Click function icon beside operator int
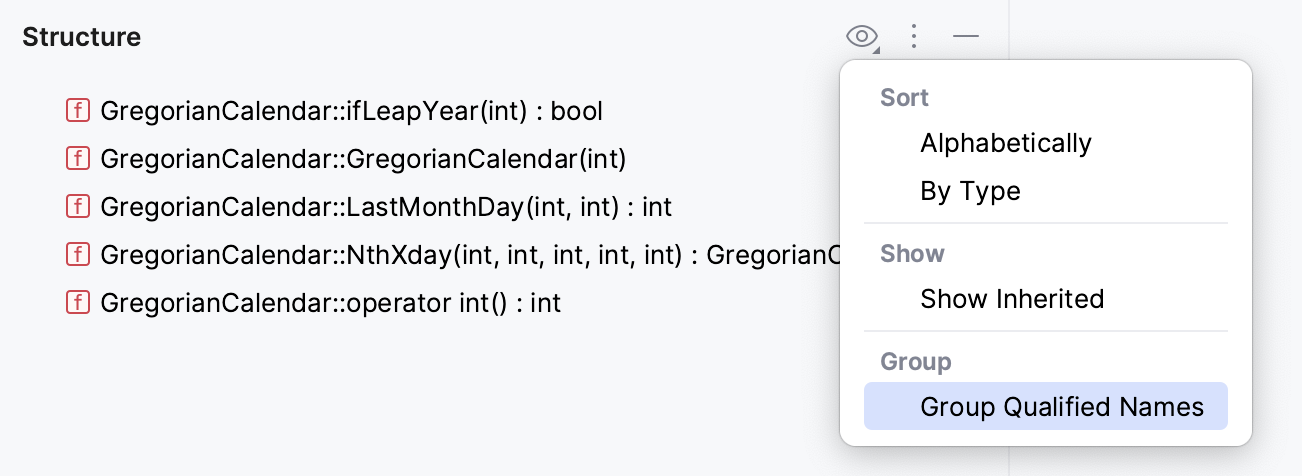This screenshot has height=476, width=1302. click(x=77, y=302)
